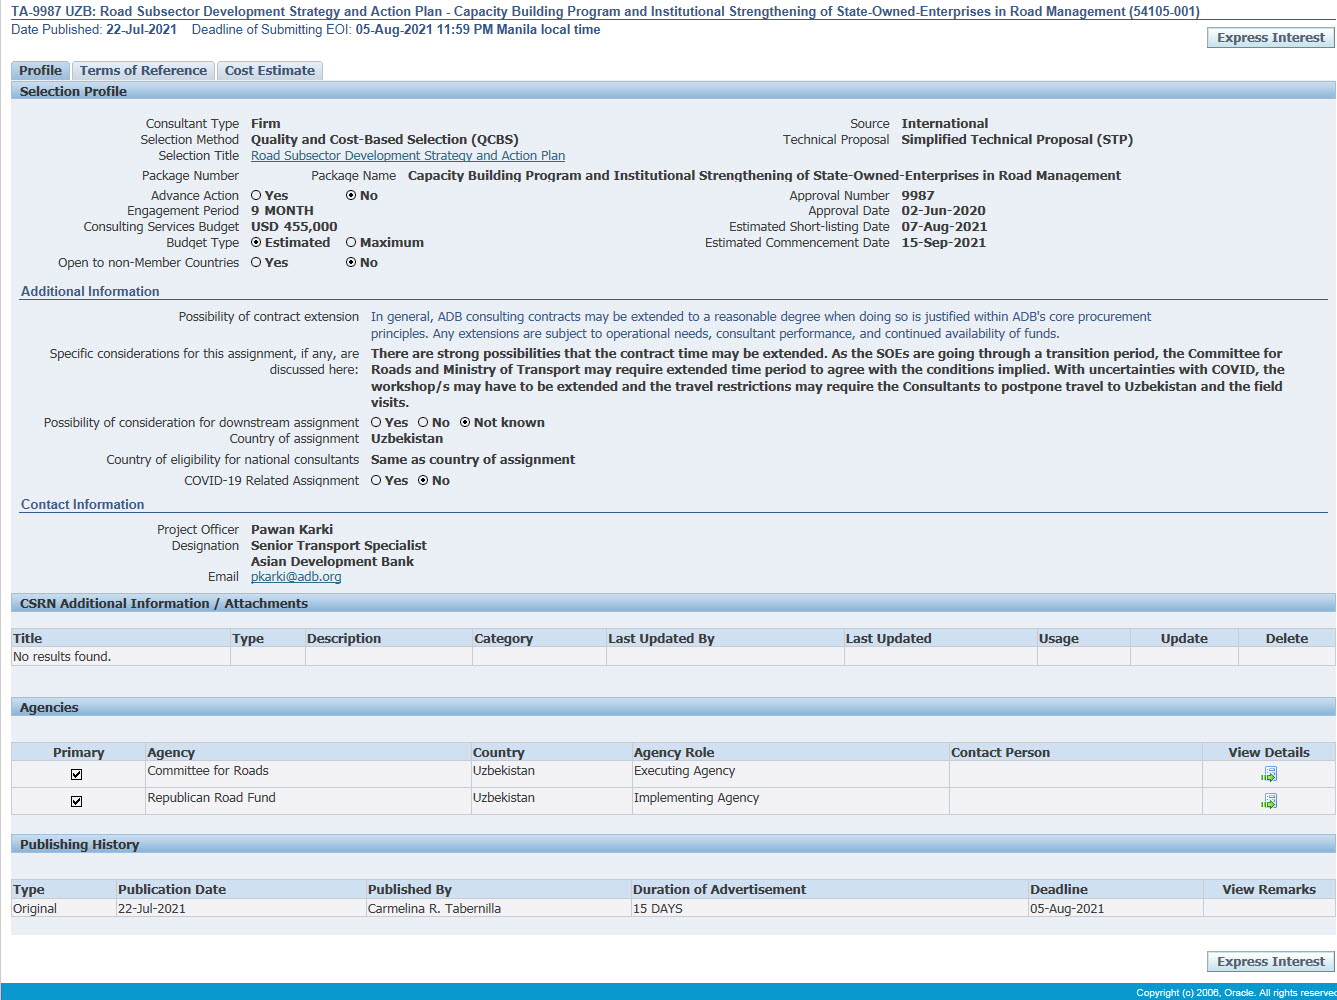
Task: Open Road Subsector Development Strategy link
Action: (407, 156)
